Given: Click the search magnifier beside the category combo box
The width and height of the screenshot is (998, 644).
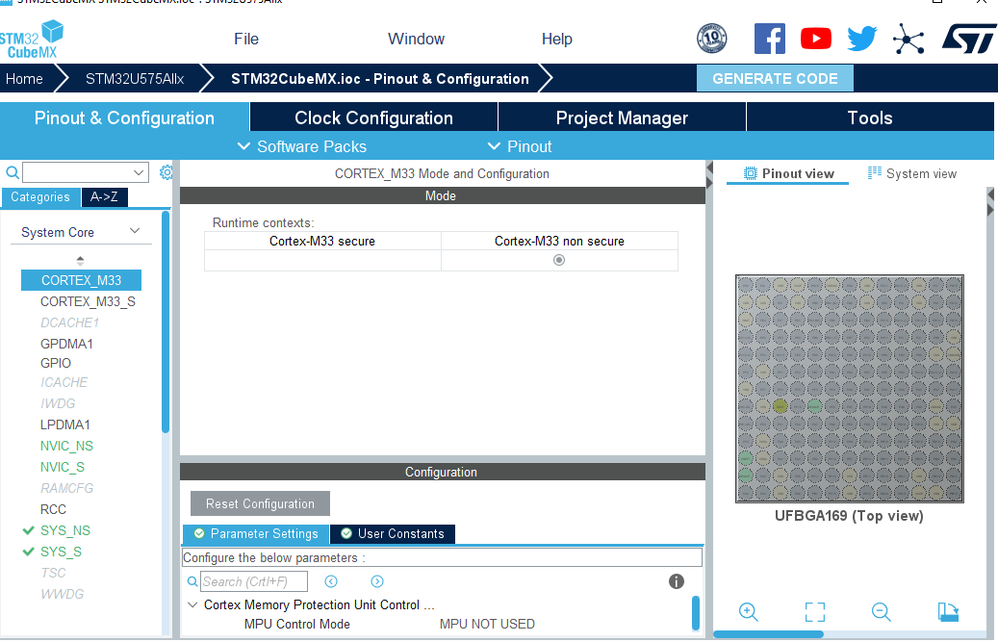Looking at the screenshot, I should tap(12, 172).
